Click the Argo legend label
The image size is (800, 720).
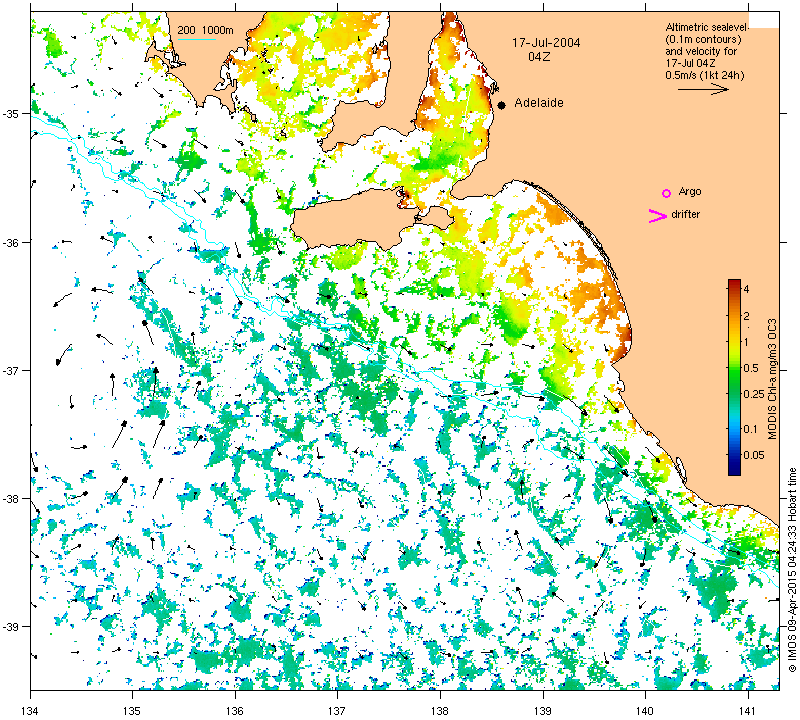tap(690, 192)
